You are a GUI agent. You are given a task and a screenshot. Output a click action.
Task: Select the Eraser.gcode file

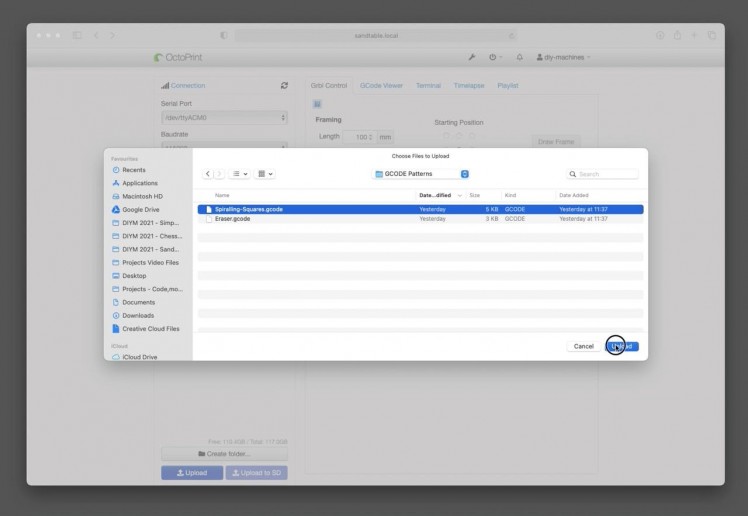click(x=232, y=218)
